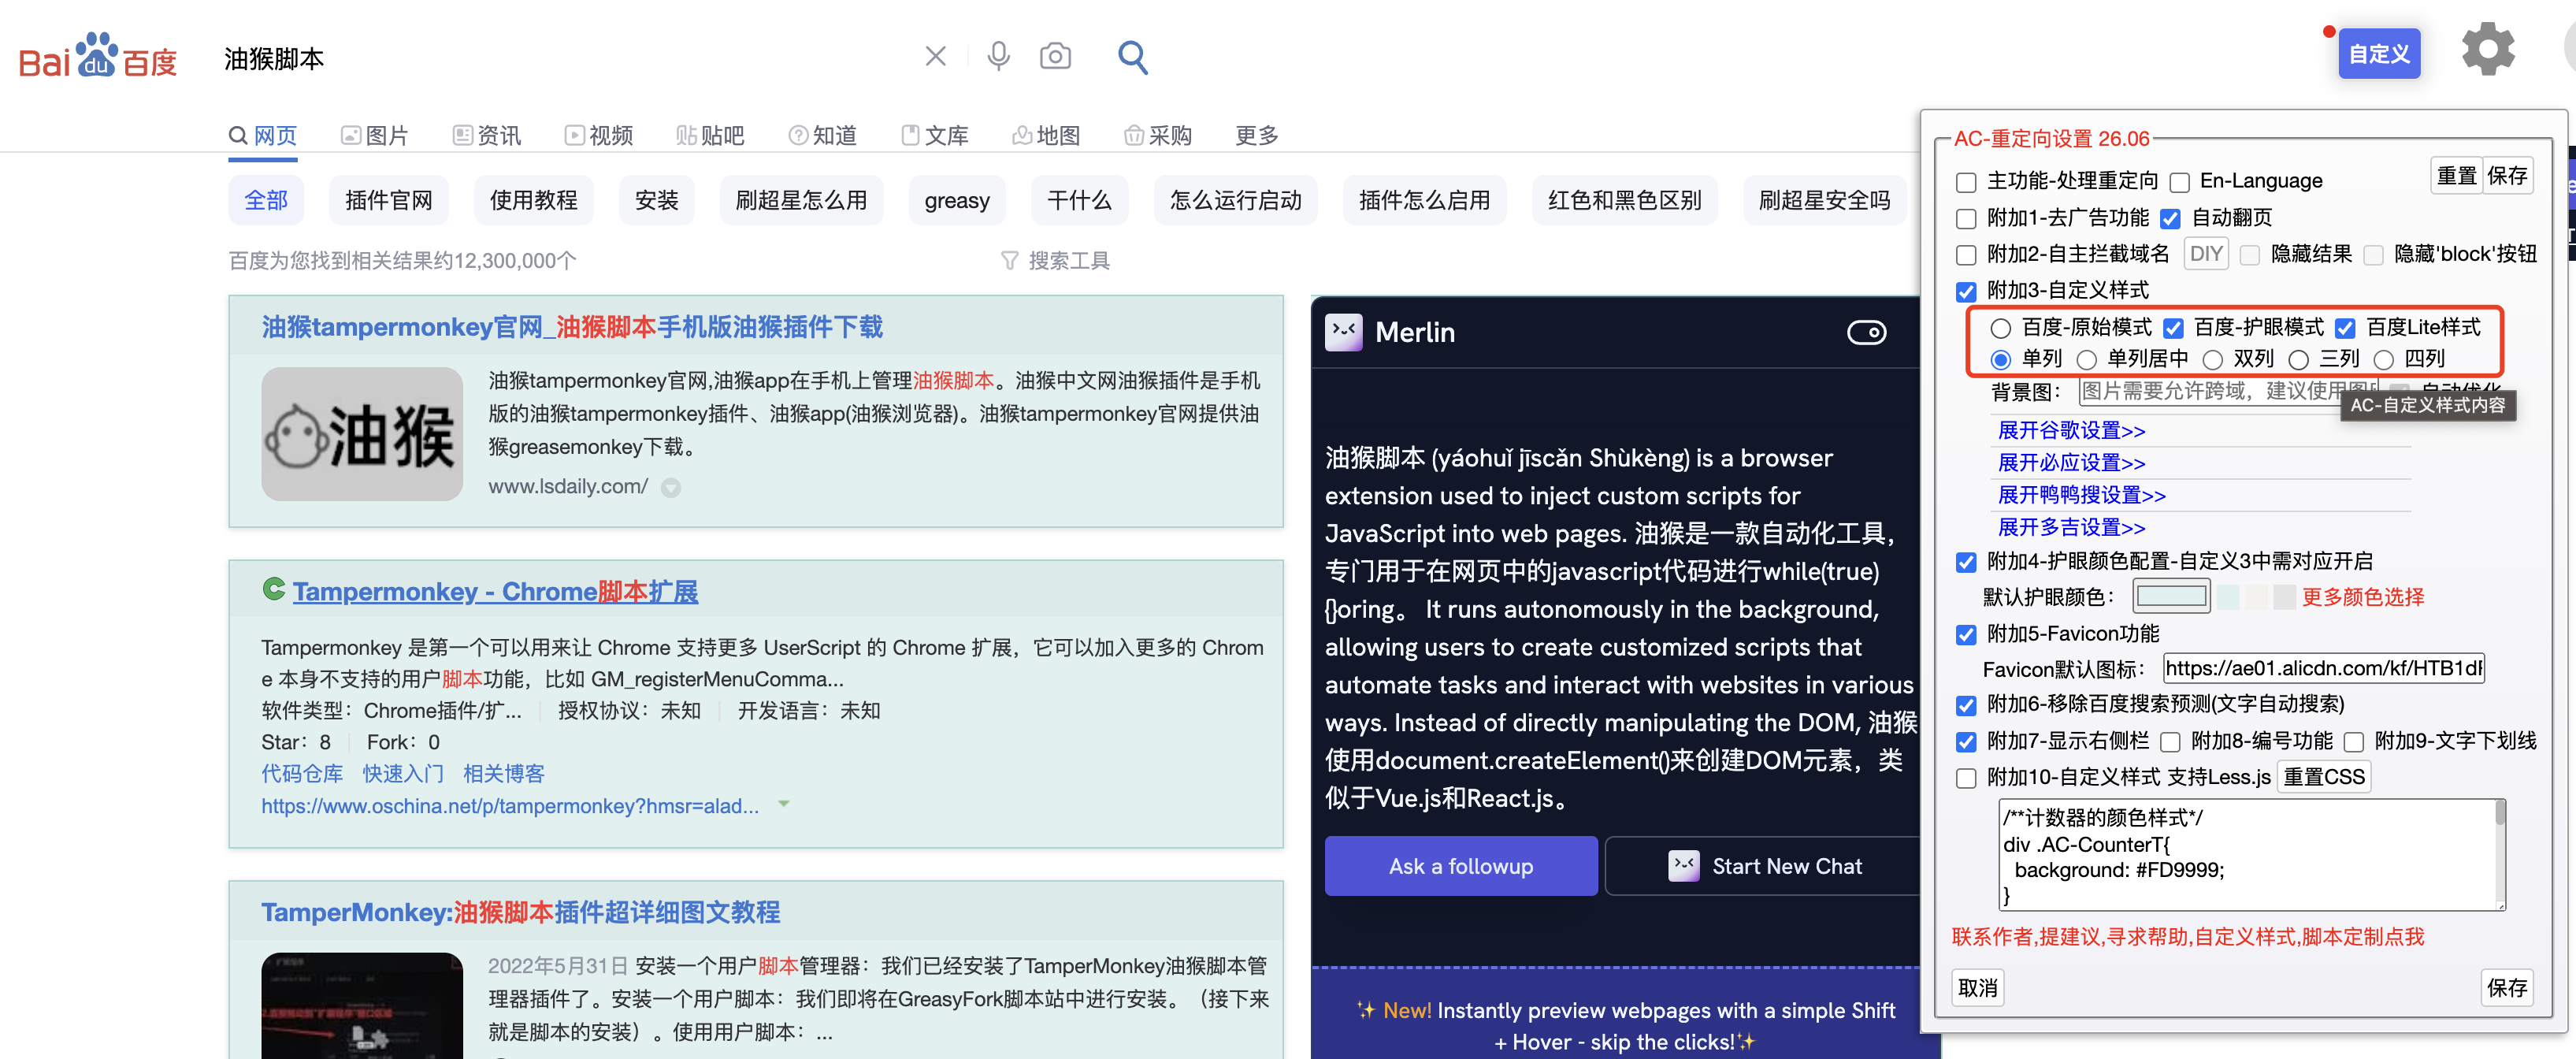Enable 主功能-处理重定向 checkbox

click(1966, 182)
